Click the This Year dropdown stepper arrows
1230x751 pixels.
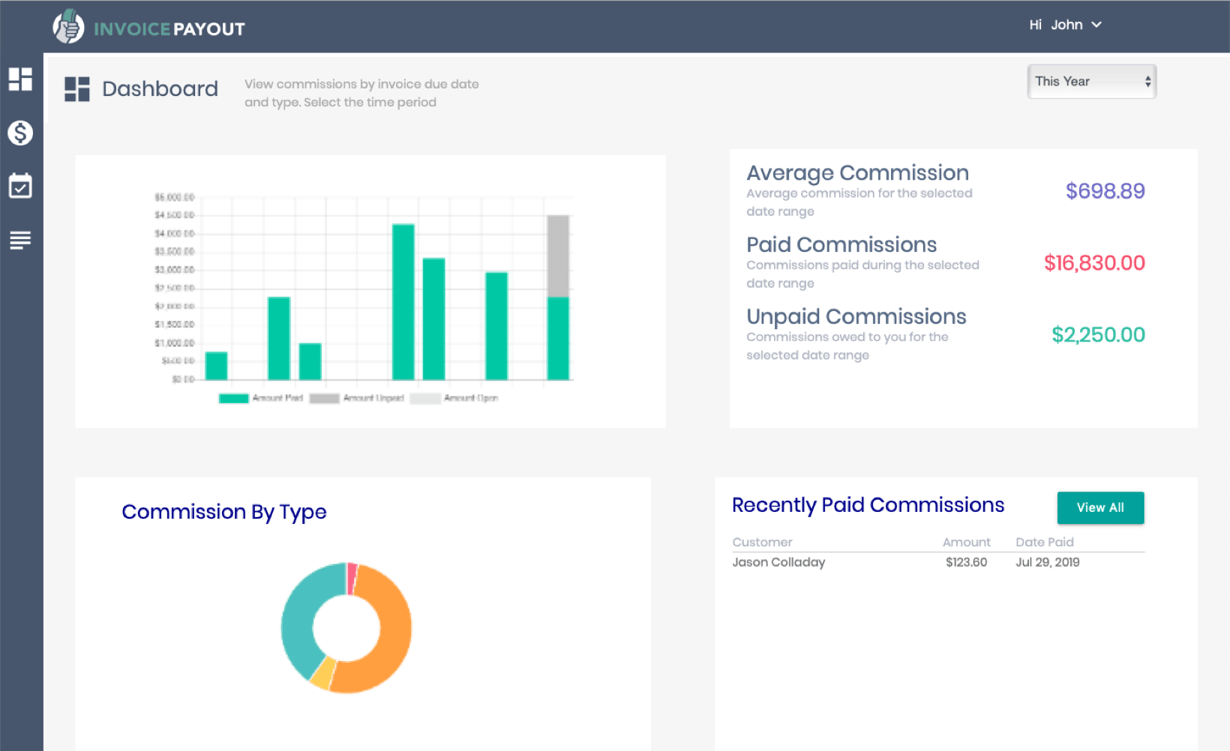click(1148, 81)
